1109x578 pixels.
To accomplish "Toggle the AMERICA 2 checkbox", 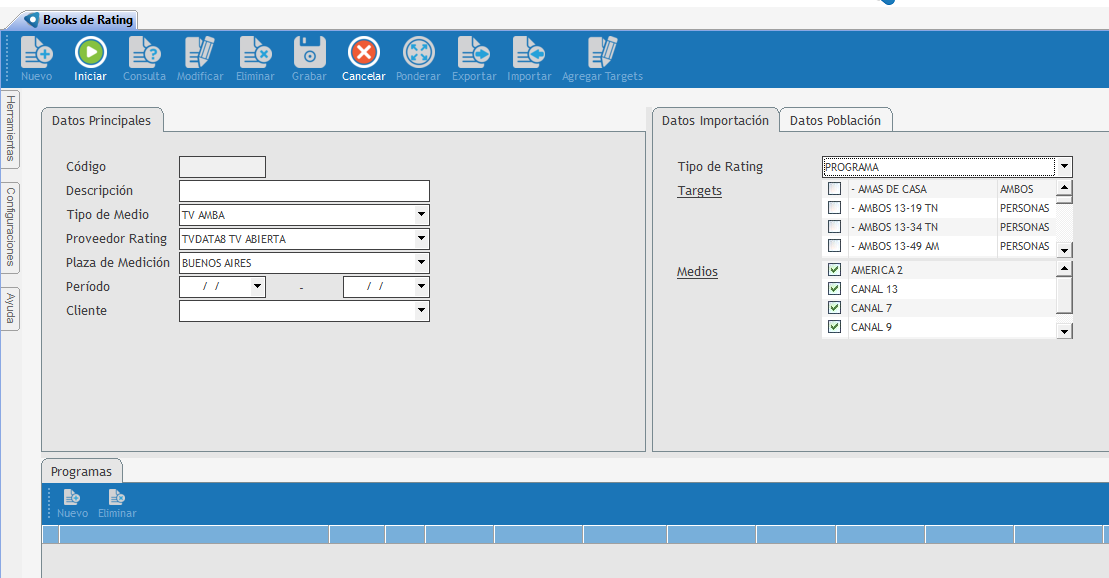I will coord(834,270).
